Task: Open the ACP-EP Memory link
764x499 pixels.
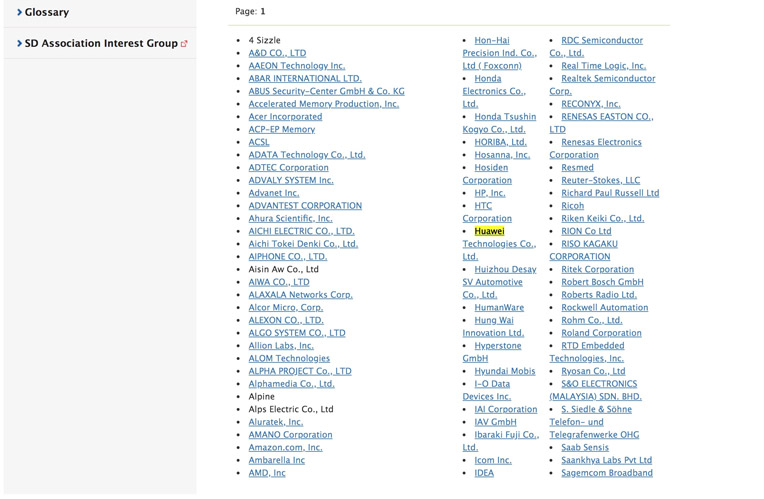Action: pyautogui.click(x=282, y=129)
